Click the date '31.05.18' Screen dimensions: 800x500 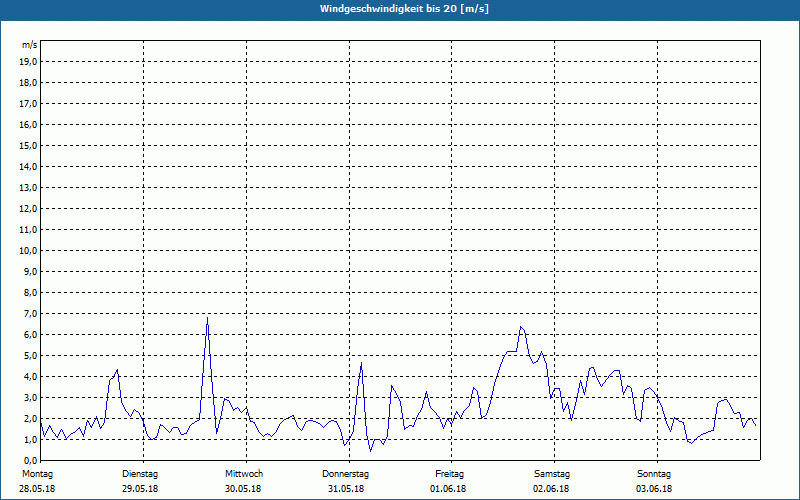tap(346, 489)
